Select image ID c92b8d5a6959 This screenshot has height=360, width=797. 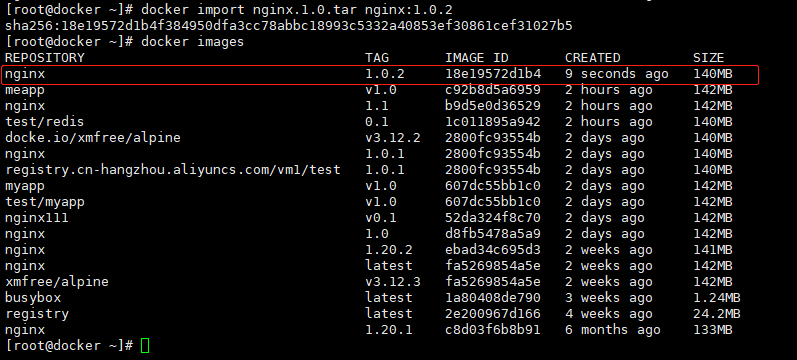[x=493, y=90]
